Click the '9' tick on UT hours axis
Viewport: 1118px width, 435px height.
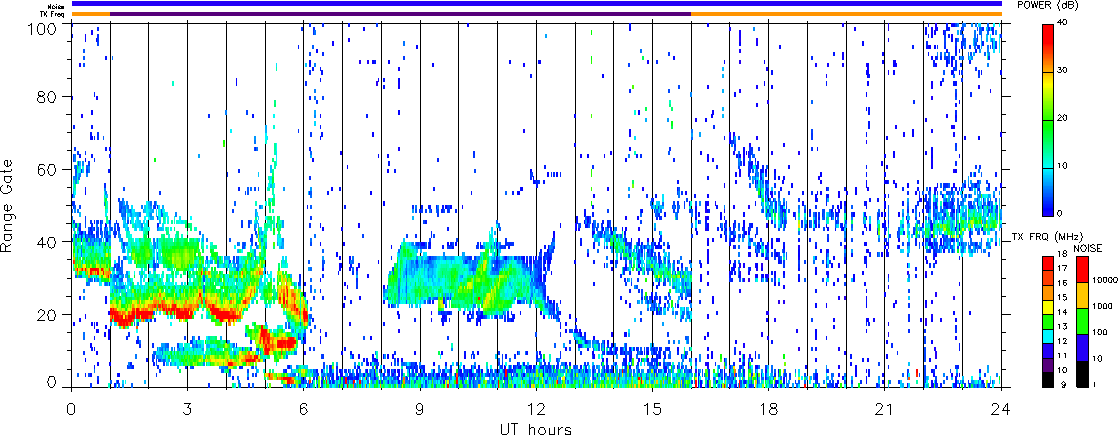click(x=420, y=409)
